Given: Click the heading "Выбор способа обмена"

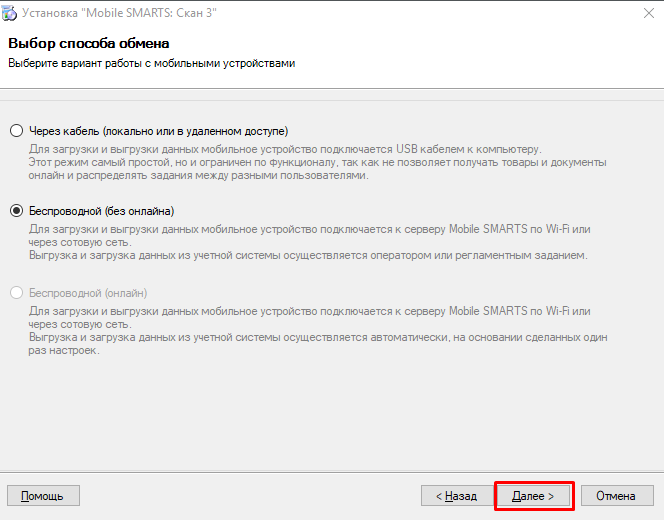Looking at the screenshot, I should click(x=89, y=44).
